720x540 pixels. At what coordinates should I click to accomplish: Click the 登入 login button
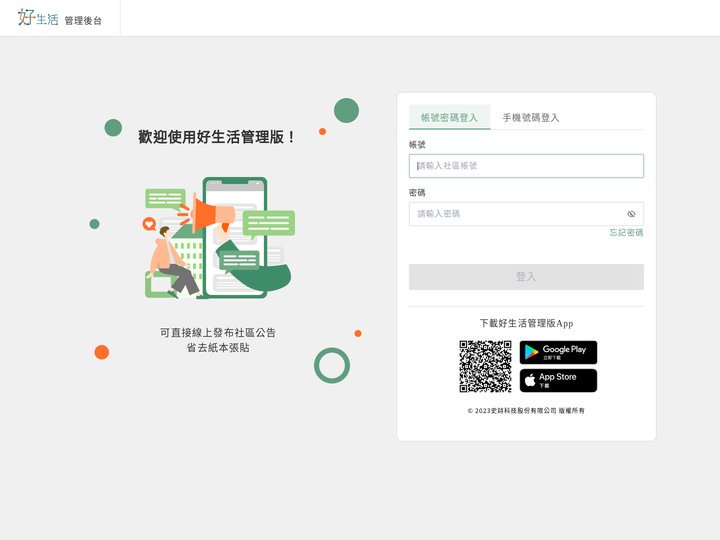[x=526, y=277]
